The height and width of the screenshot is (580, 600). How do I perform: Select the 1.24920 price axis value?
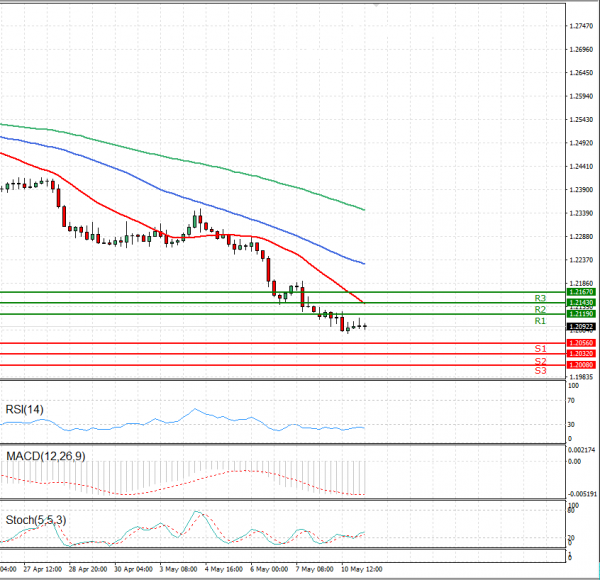pos(581,143)
